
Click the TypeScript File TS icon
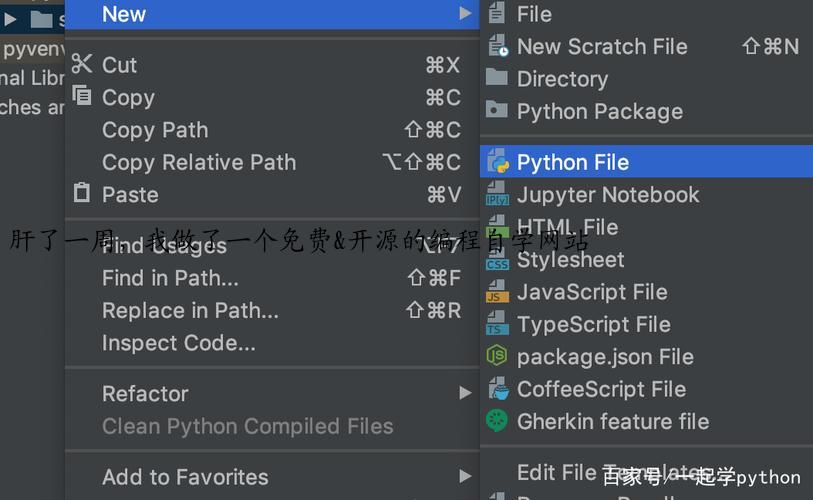point(497,325)
